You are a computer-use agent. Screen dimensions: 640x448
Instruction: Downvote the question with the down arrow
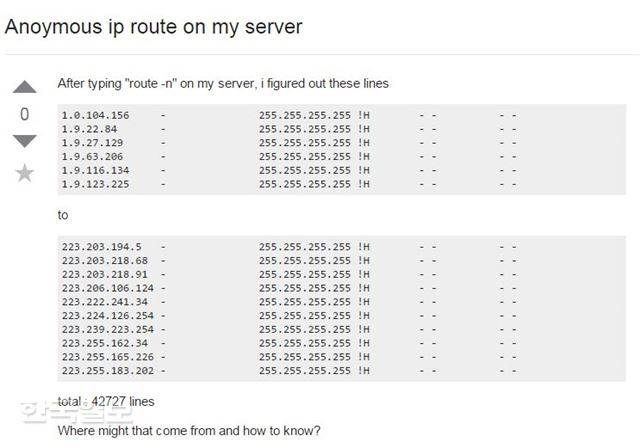coord(25,141)
